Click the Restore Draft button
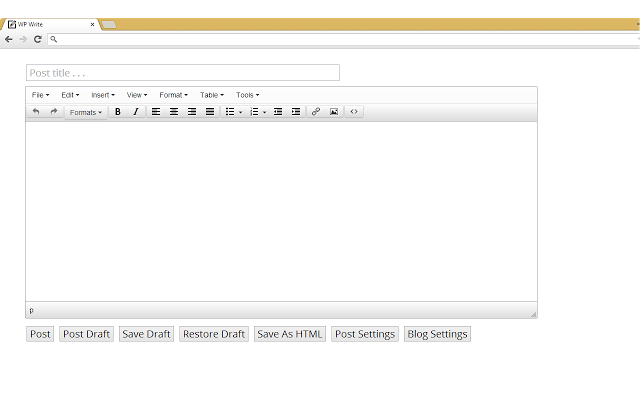Viewport: 640px width, 400px height. 214,334
